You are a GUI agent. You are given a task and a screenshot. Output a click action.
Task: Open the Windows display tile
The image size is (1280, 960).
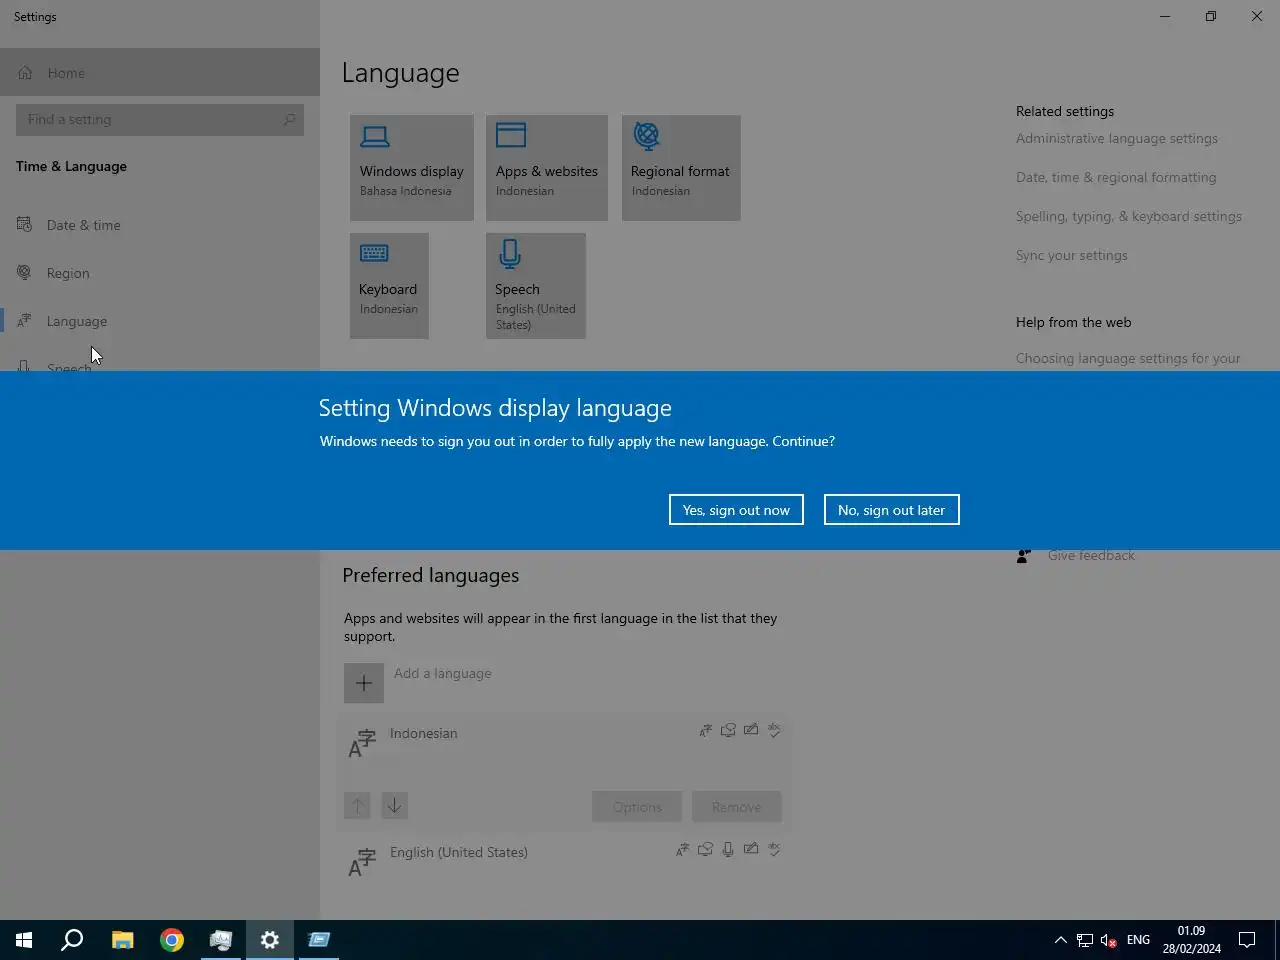click(412, 168)
